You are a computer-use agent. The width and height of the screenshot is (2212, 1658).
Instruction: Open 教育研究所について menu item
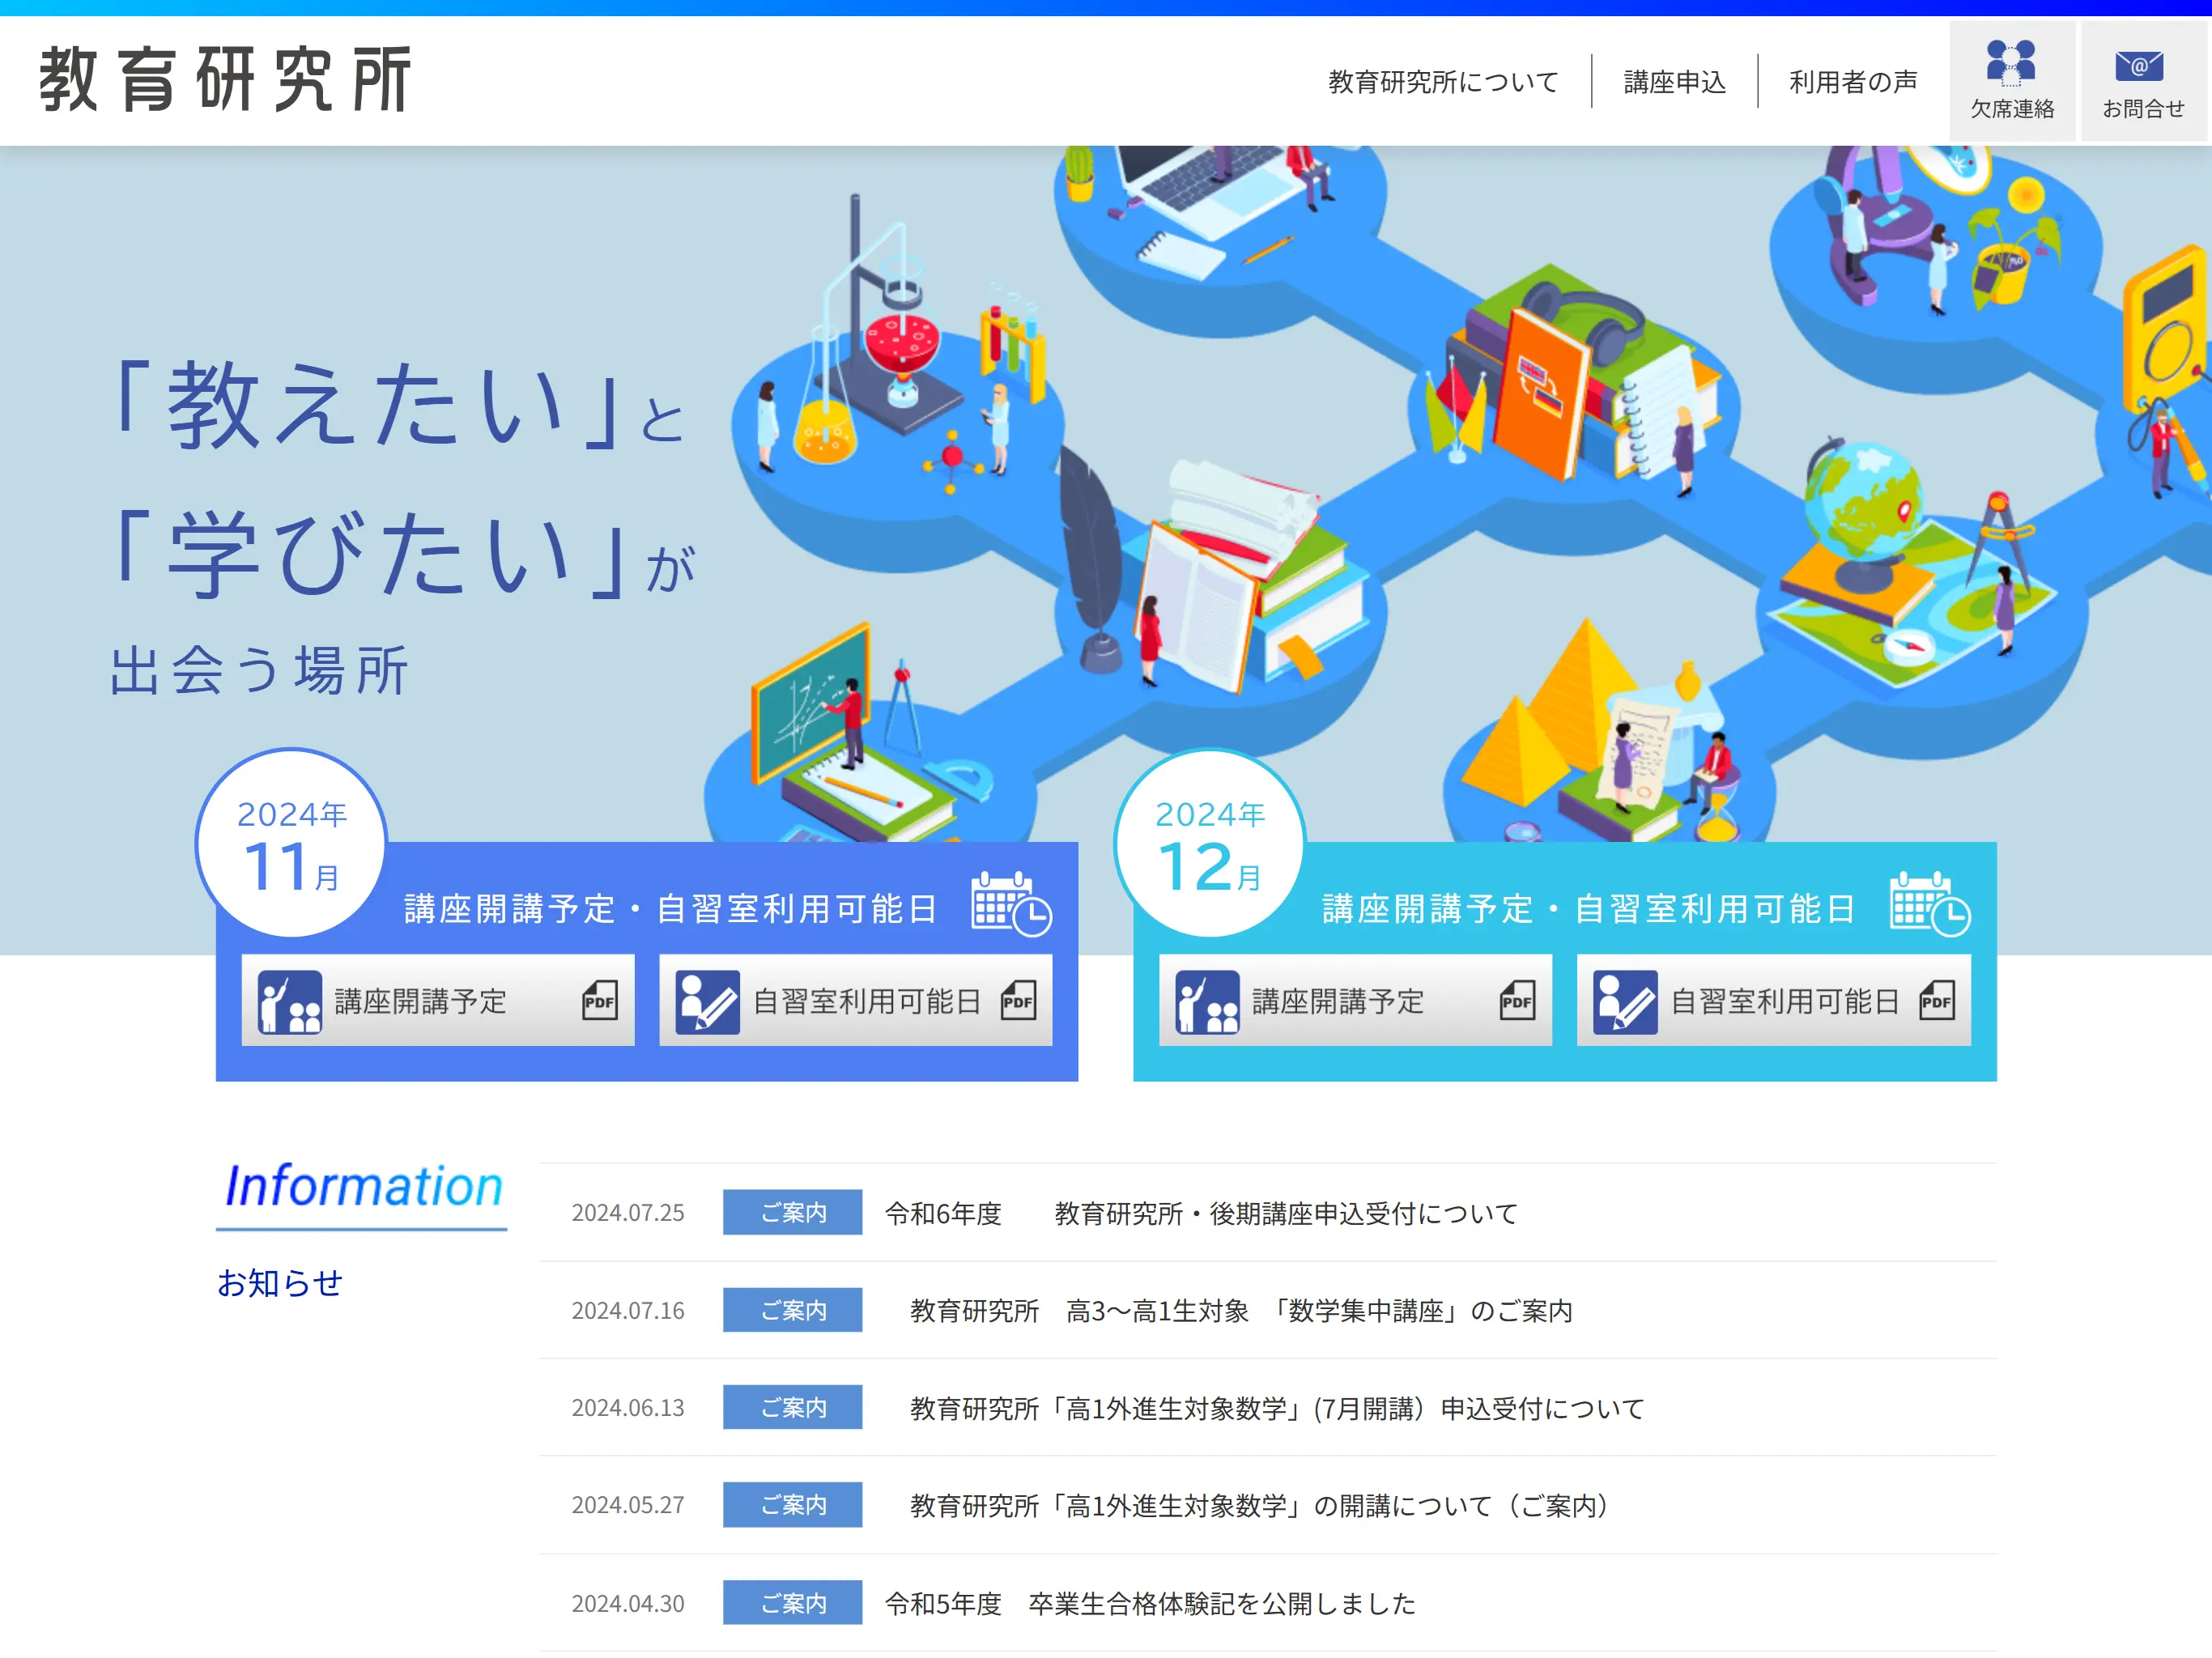pyautogui.click(x=1442, y=82)
